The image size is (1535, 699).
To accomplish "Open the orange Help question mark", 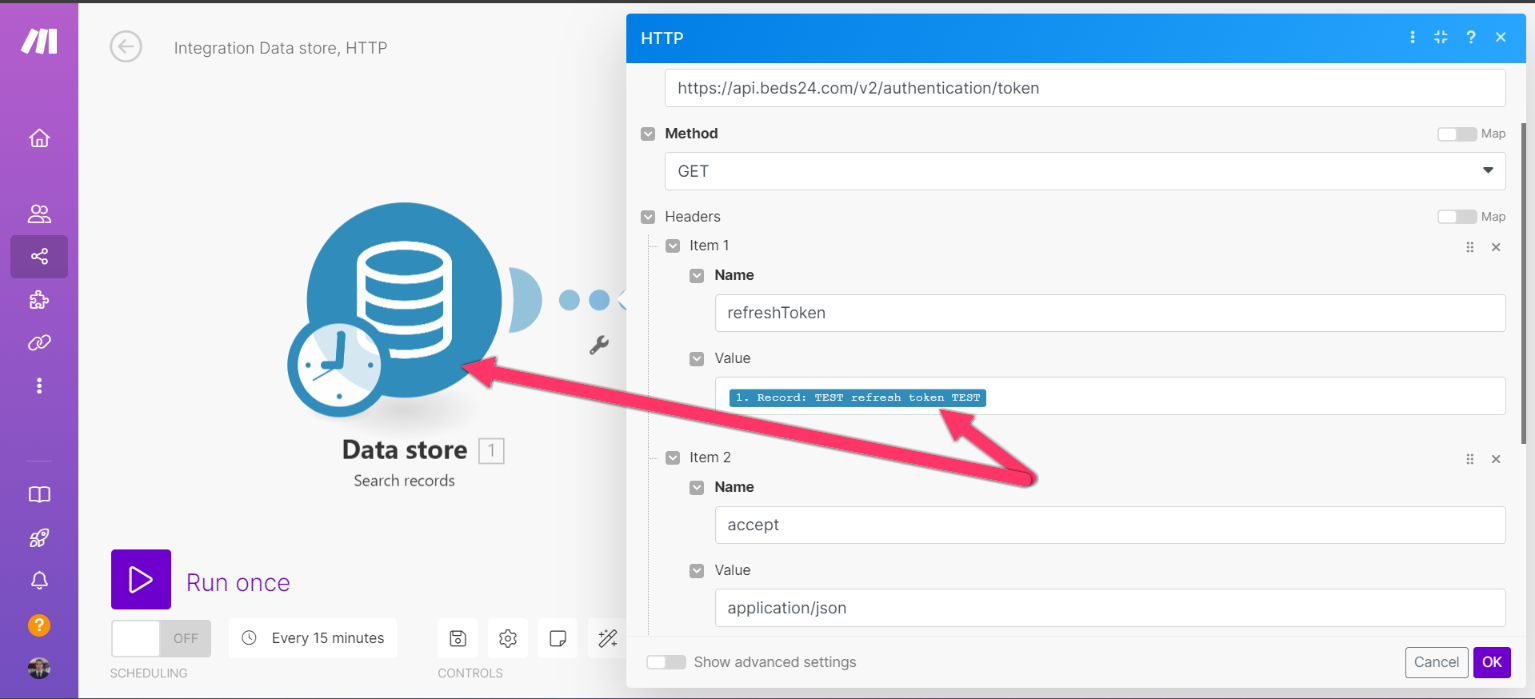I will click(39, 625).
